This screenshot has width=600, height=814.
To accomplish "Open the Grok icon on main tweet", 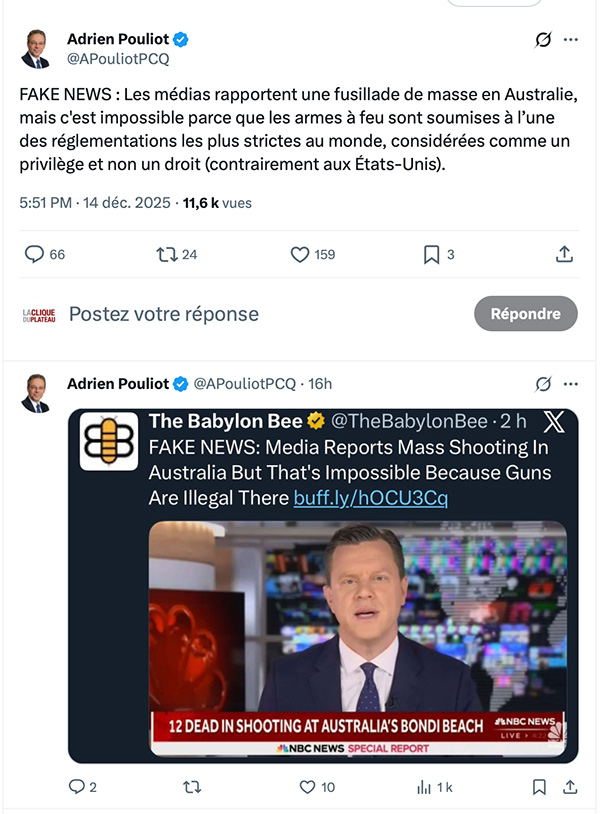I will (544, 40).
